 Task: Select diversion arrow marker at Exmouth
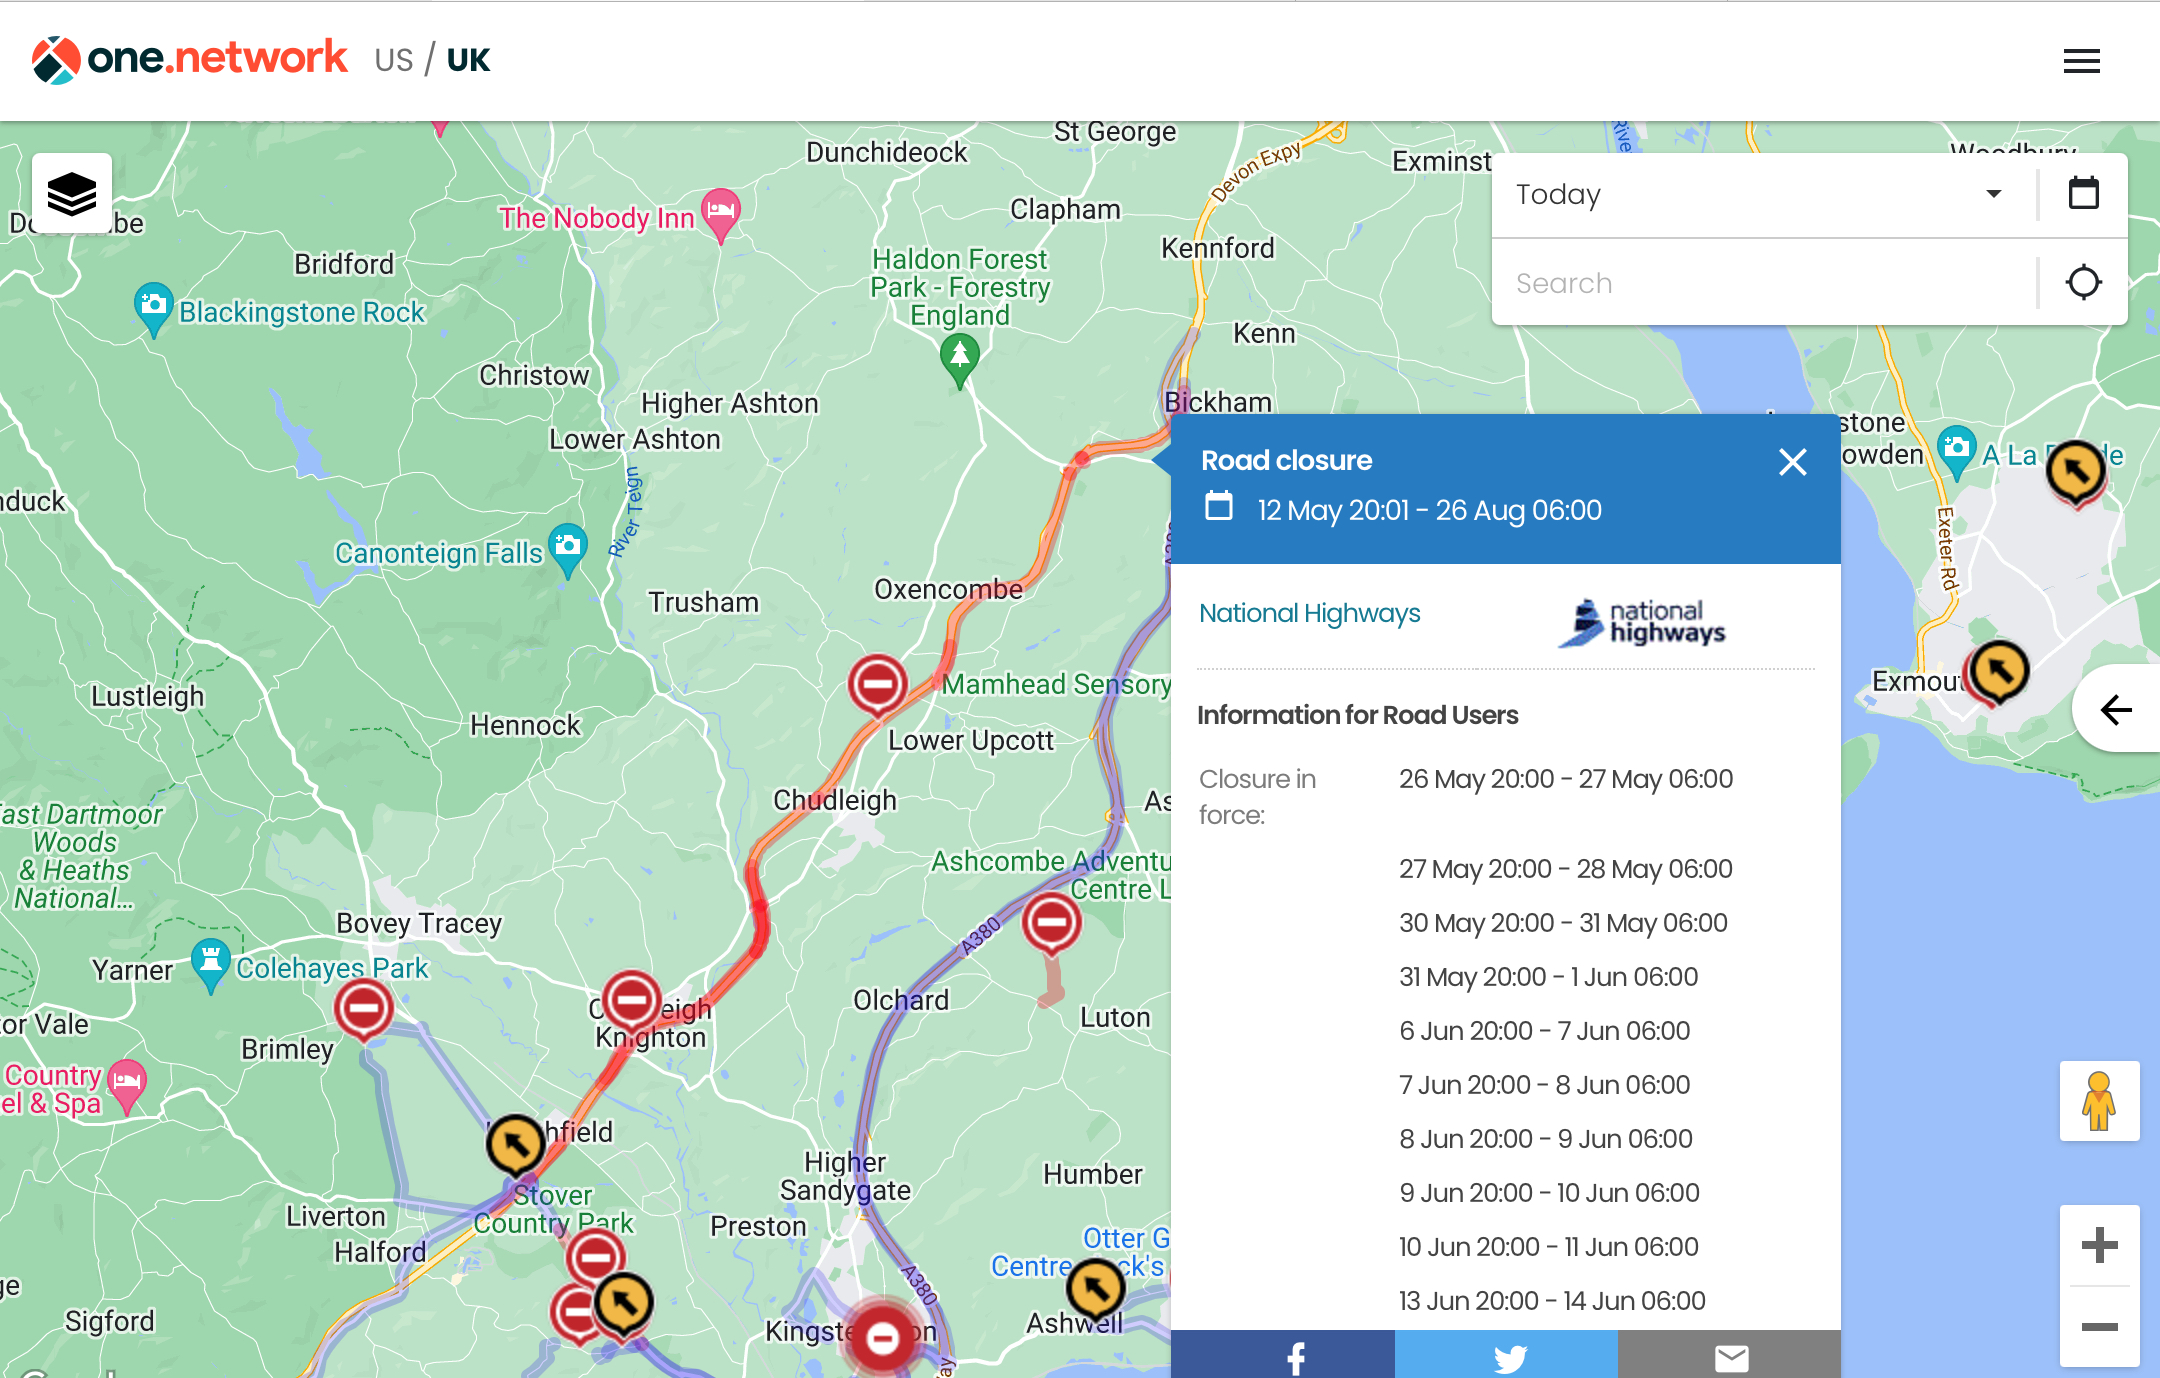(x=1999, y=670)
